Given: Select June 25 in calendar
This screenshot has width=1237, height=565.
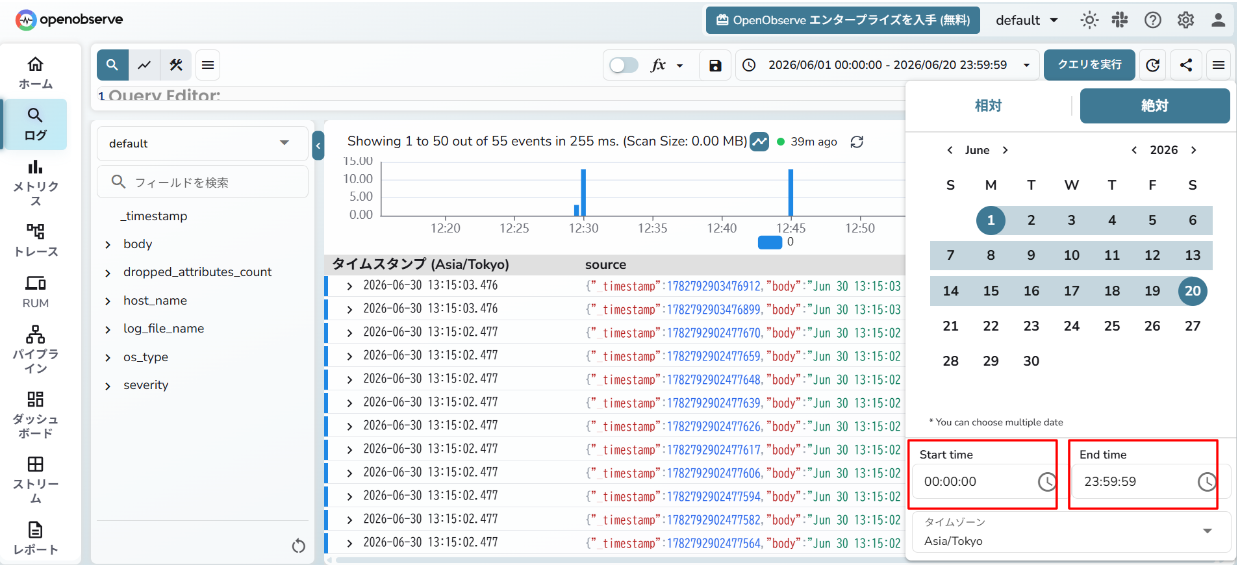Looking at the screenshot, I should click(1112, 326).
